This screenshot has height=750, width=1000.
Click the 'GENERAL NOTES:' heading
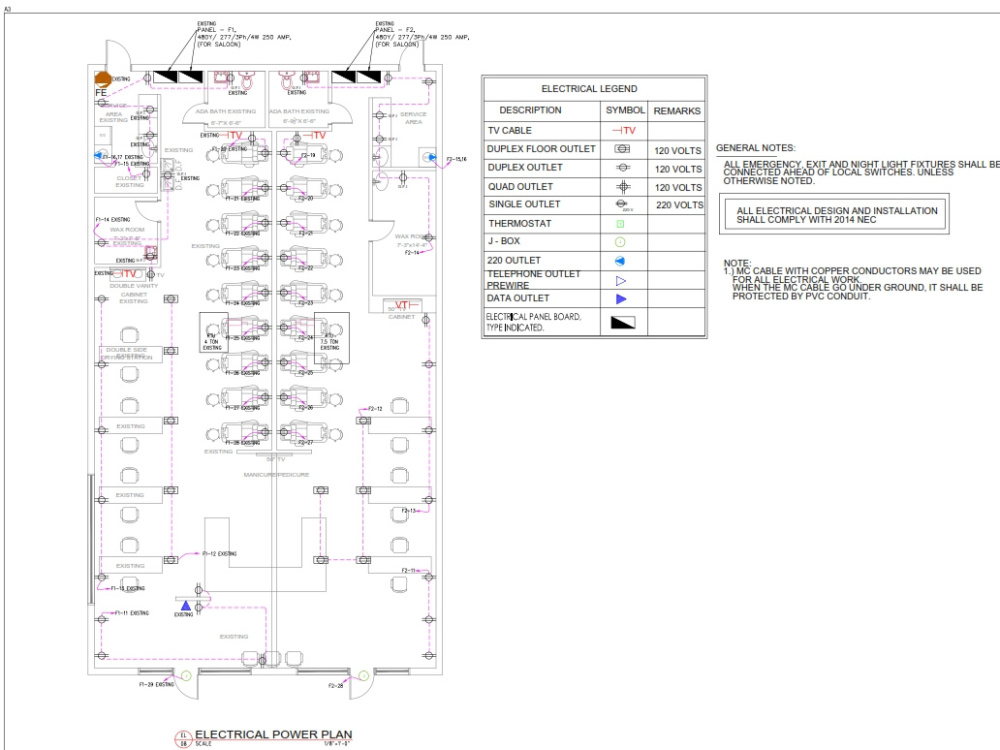pos(755,148)
